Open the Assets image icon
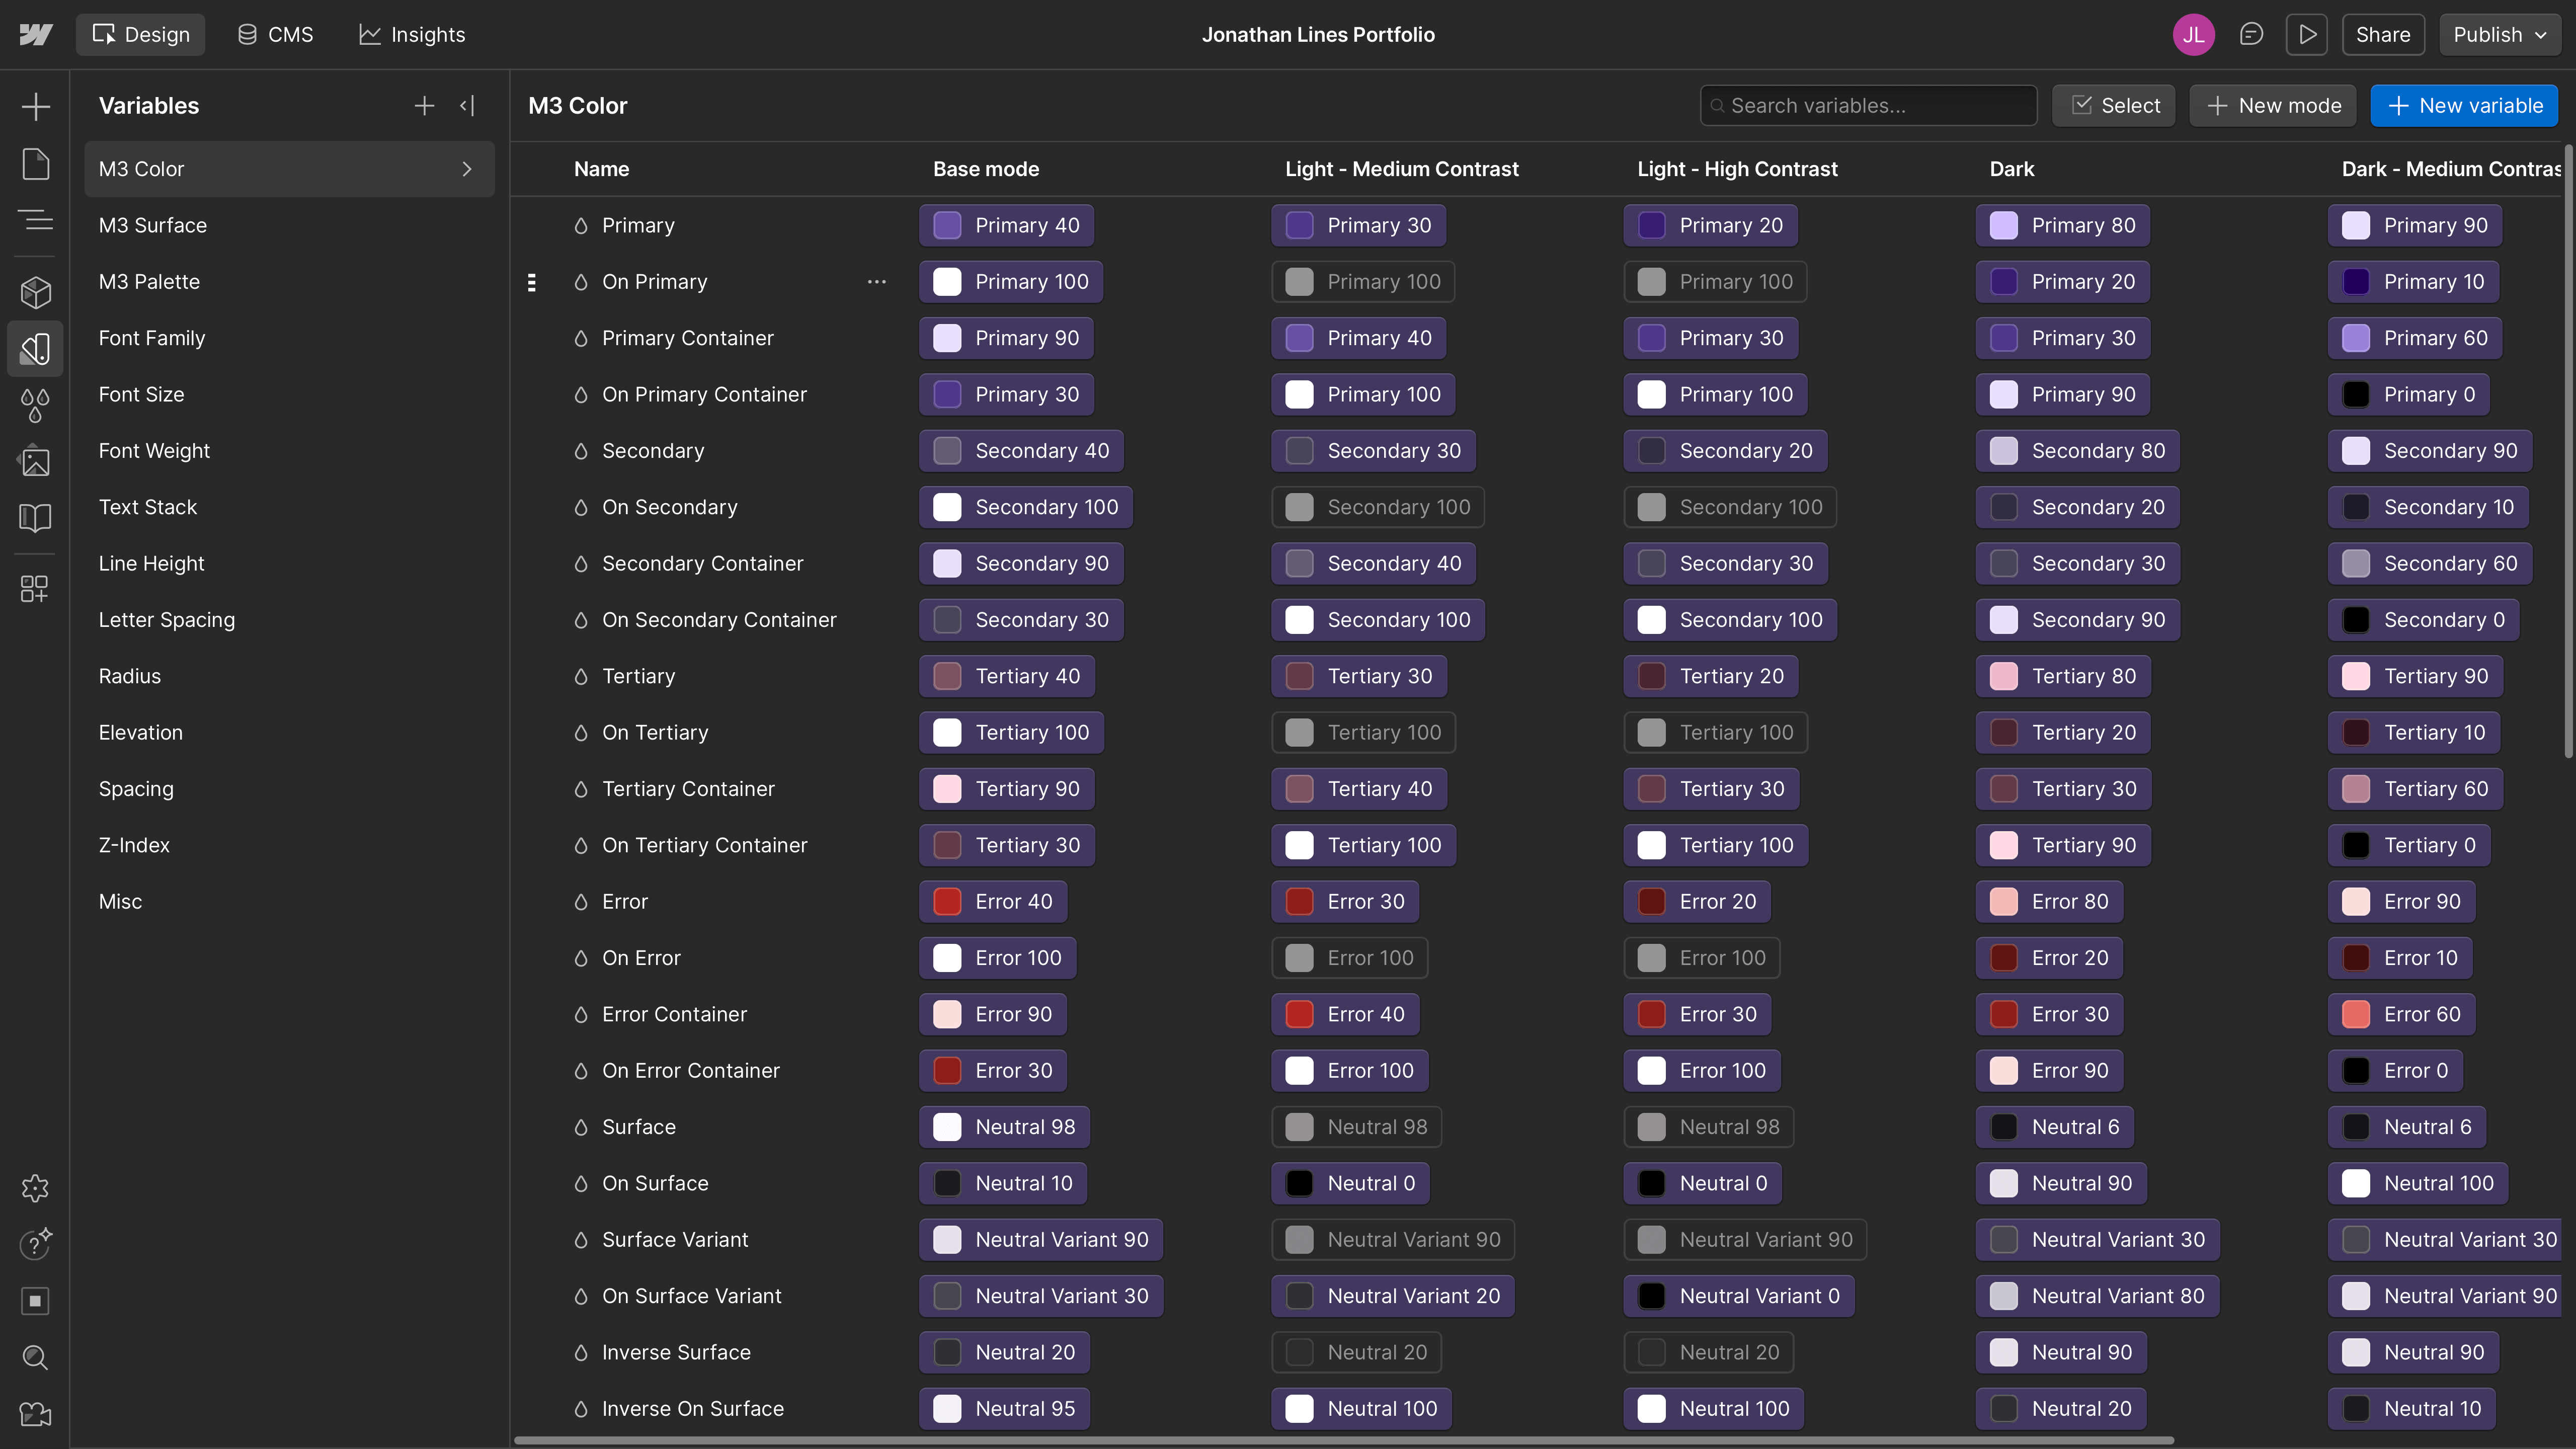Image resolution: width=2576 pixels, height=1449 pixels. (35, 461)
